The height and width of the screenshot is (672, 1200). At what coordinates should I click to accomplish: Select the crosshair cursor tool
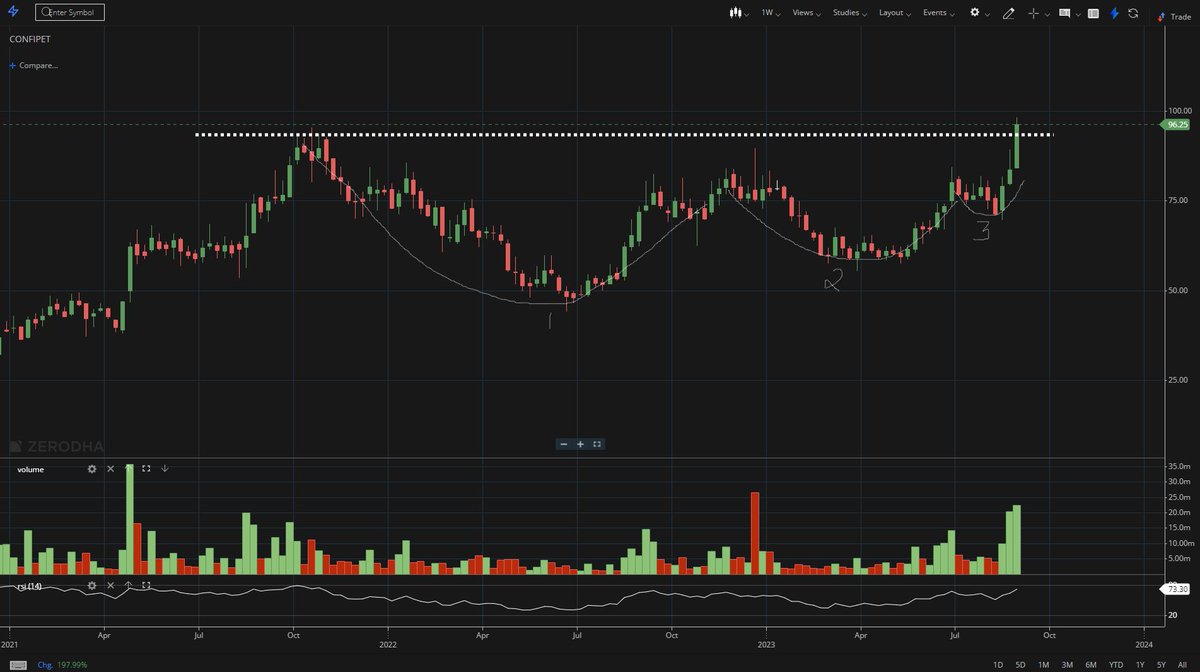click(1032, 14)
